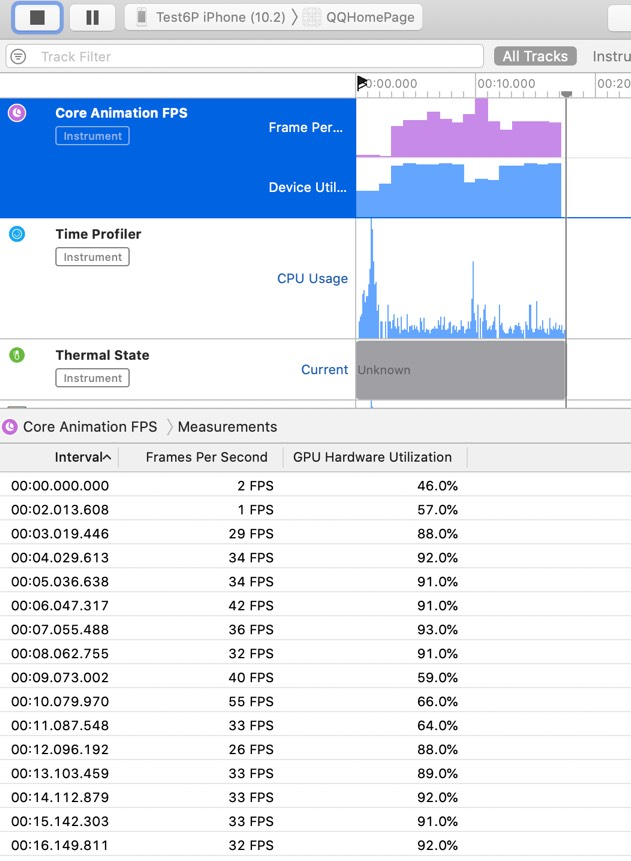This screenshot has height=861, width=631.
Task: Click the Instrument badge under Core Animation FPS
Action: point(92,136)
